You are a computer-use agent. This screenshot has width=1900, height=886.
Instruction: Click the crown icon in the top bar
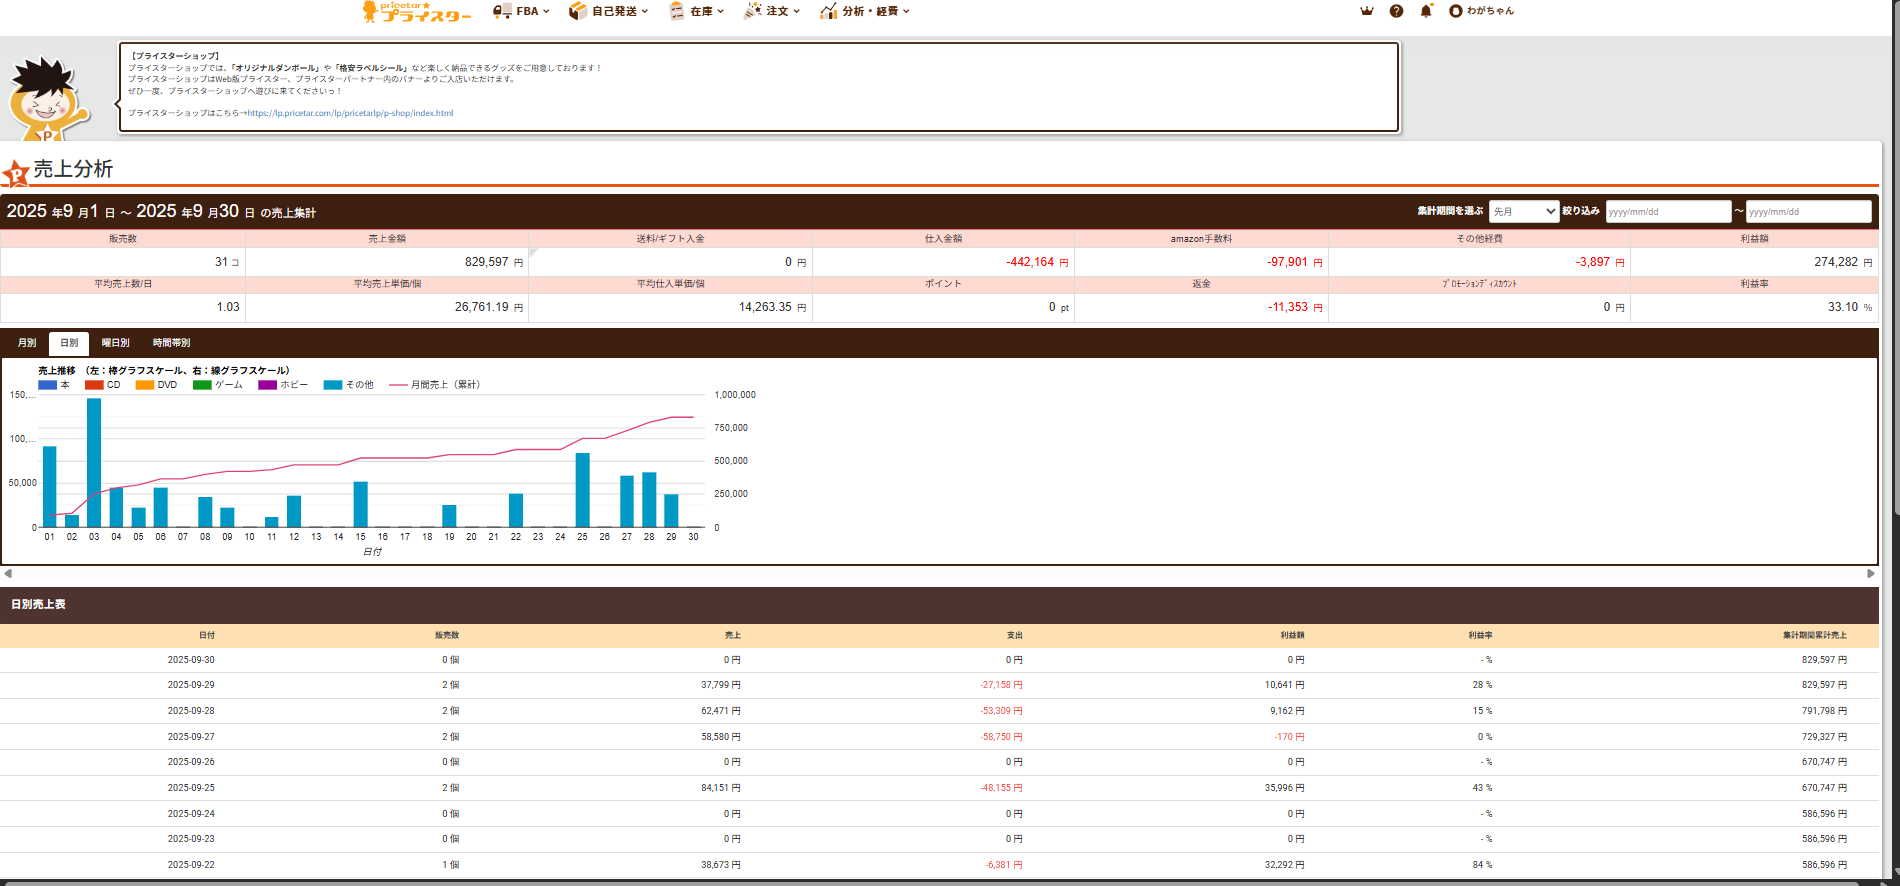pyautogui.click(x=1367, y=11)
